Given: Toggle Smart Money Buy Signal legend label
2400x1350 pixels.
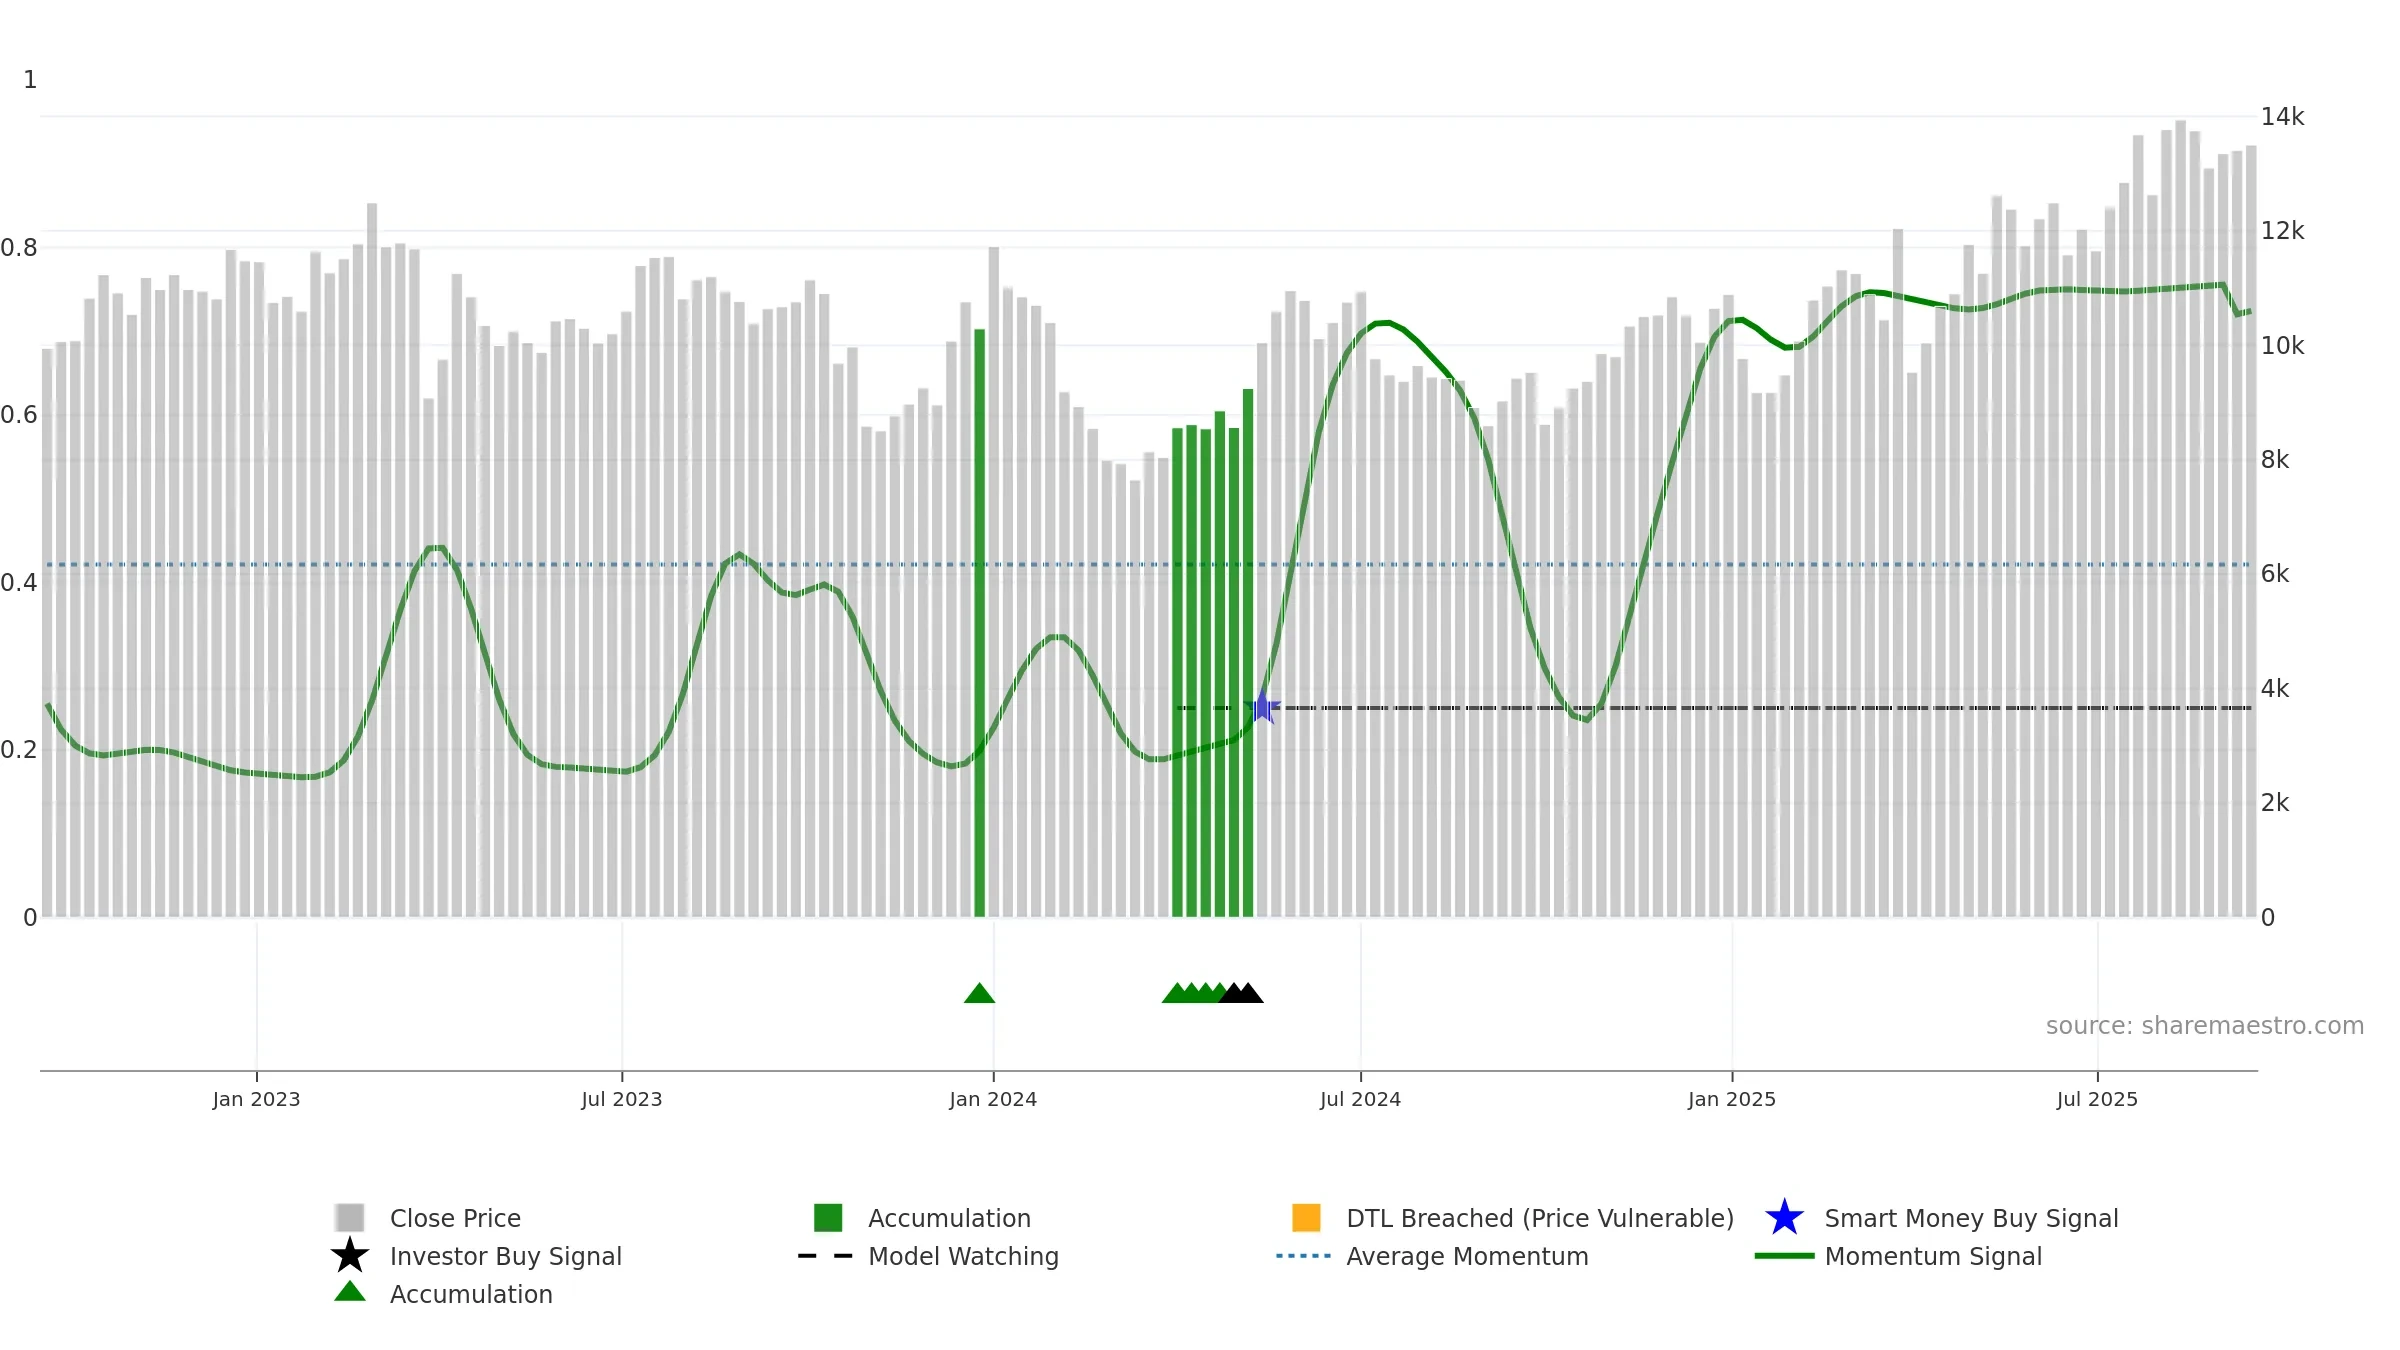Looking at the screenshot, I should pos(1971,1218).
